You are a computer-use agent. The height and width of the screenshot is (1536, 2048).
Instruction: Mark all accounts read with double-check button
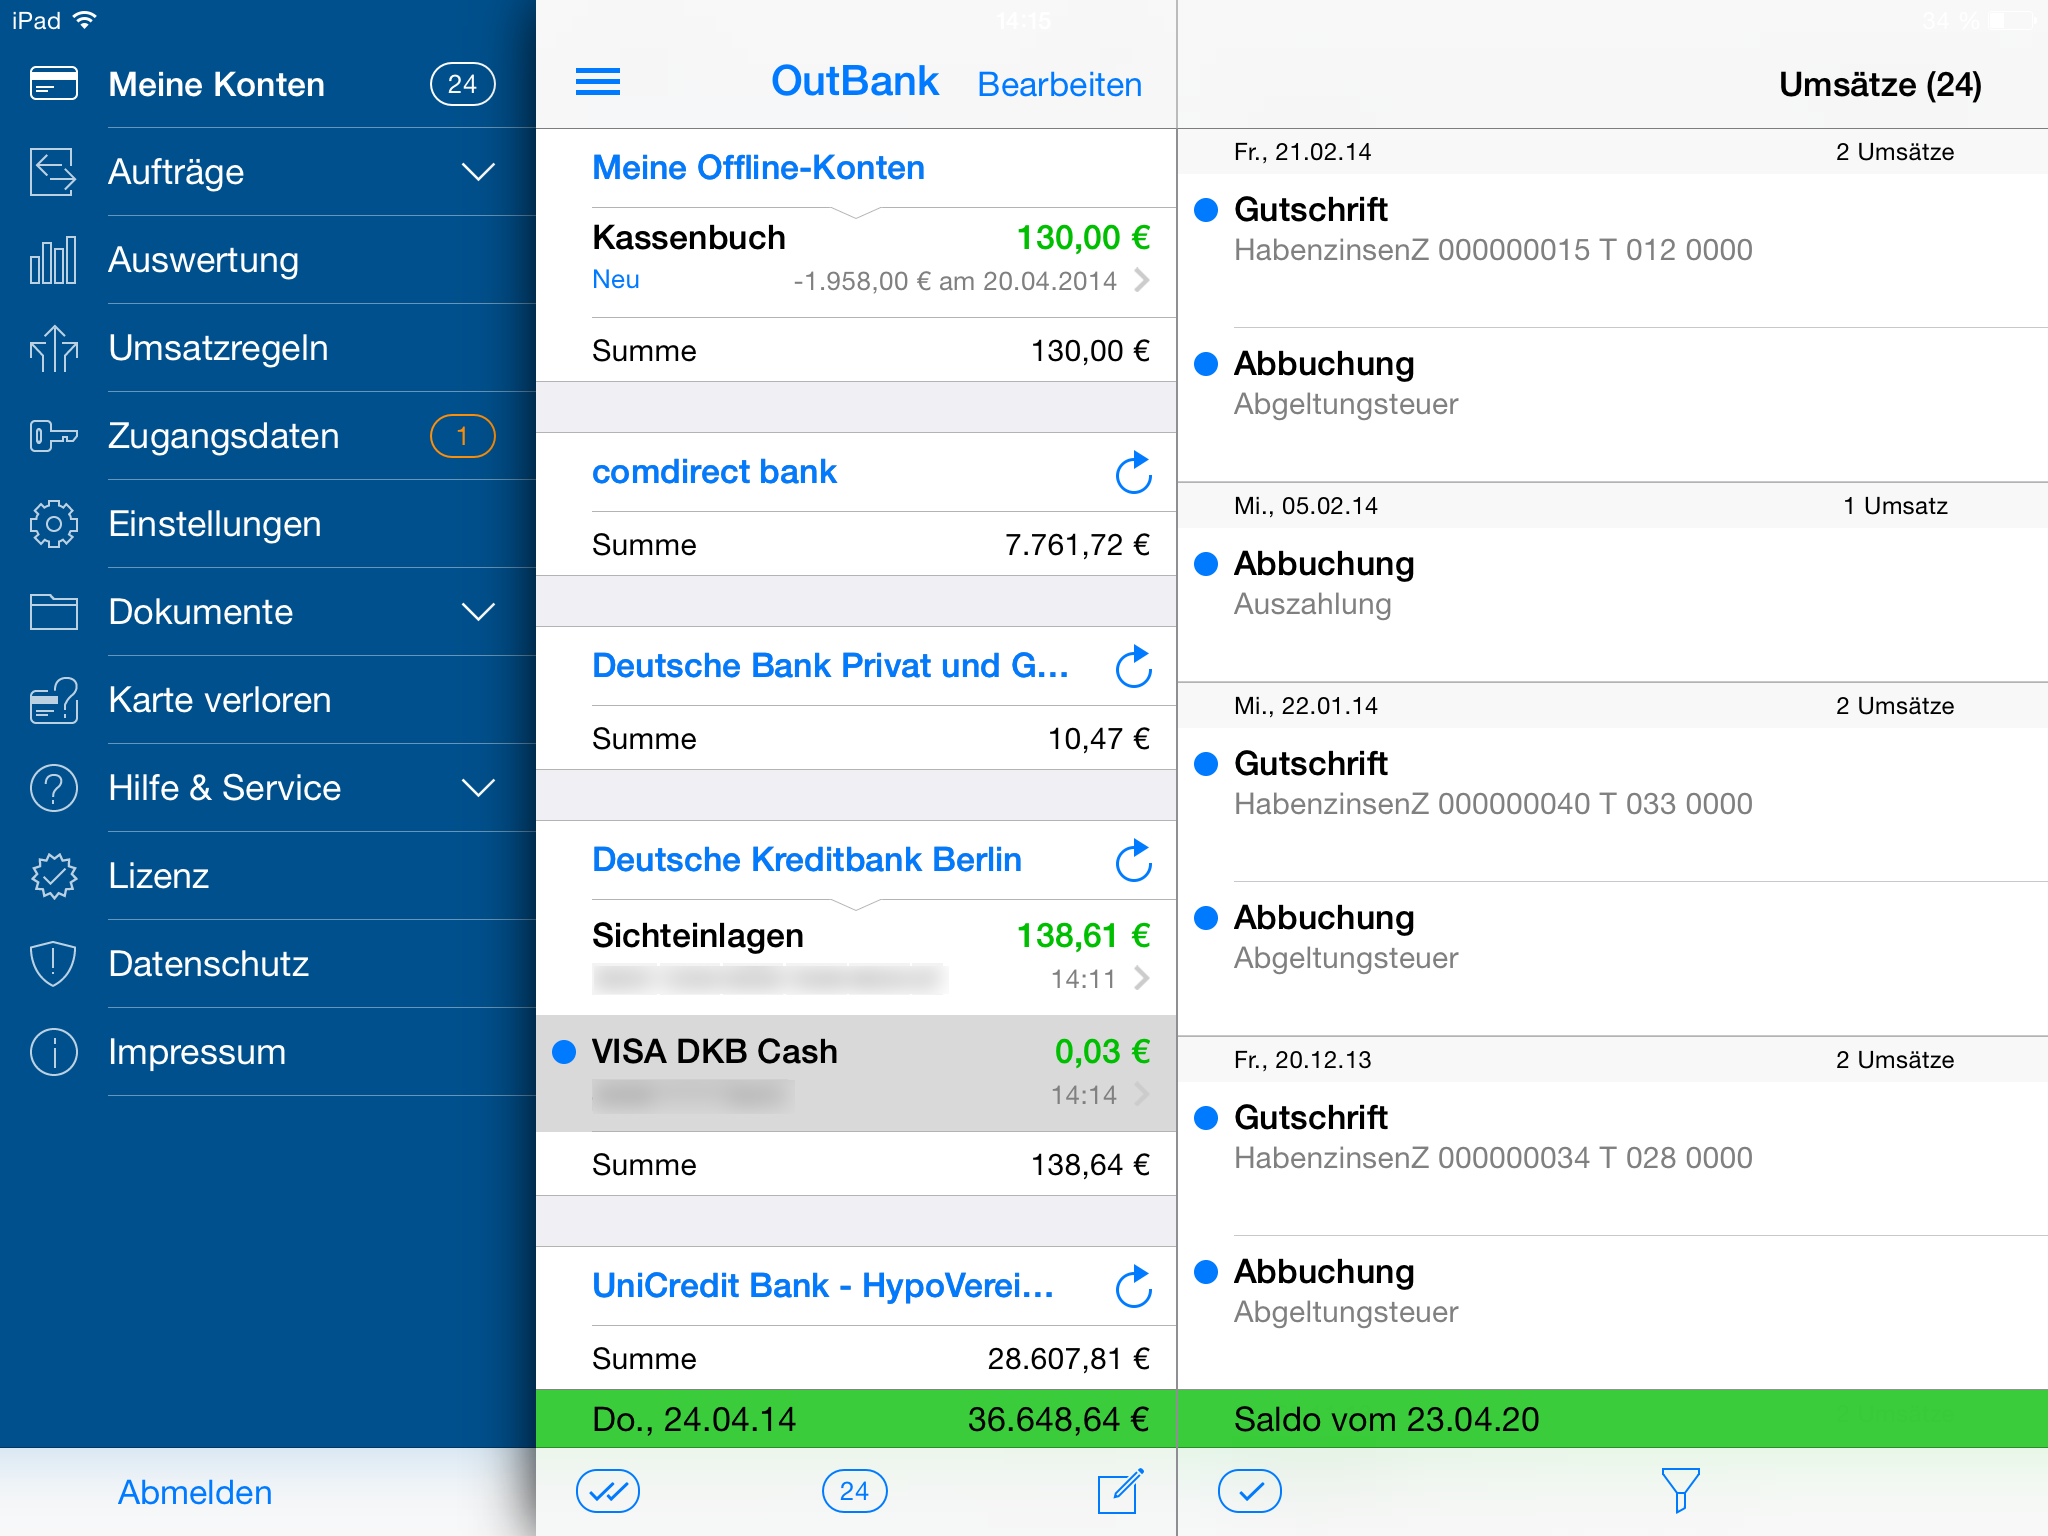[x=607, y=1491]
